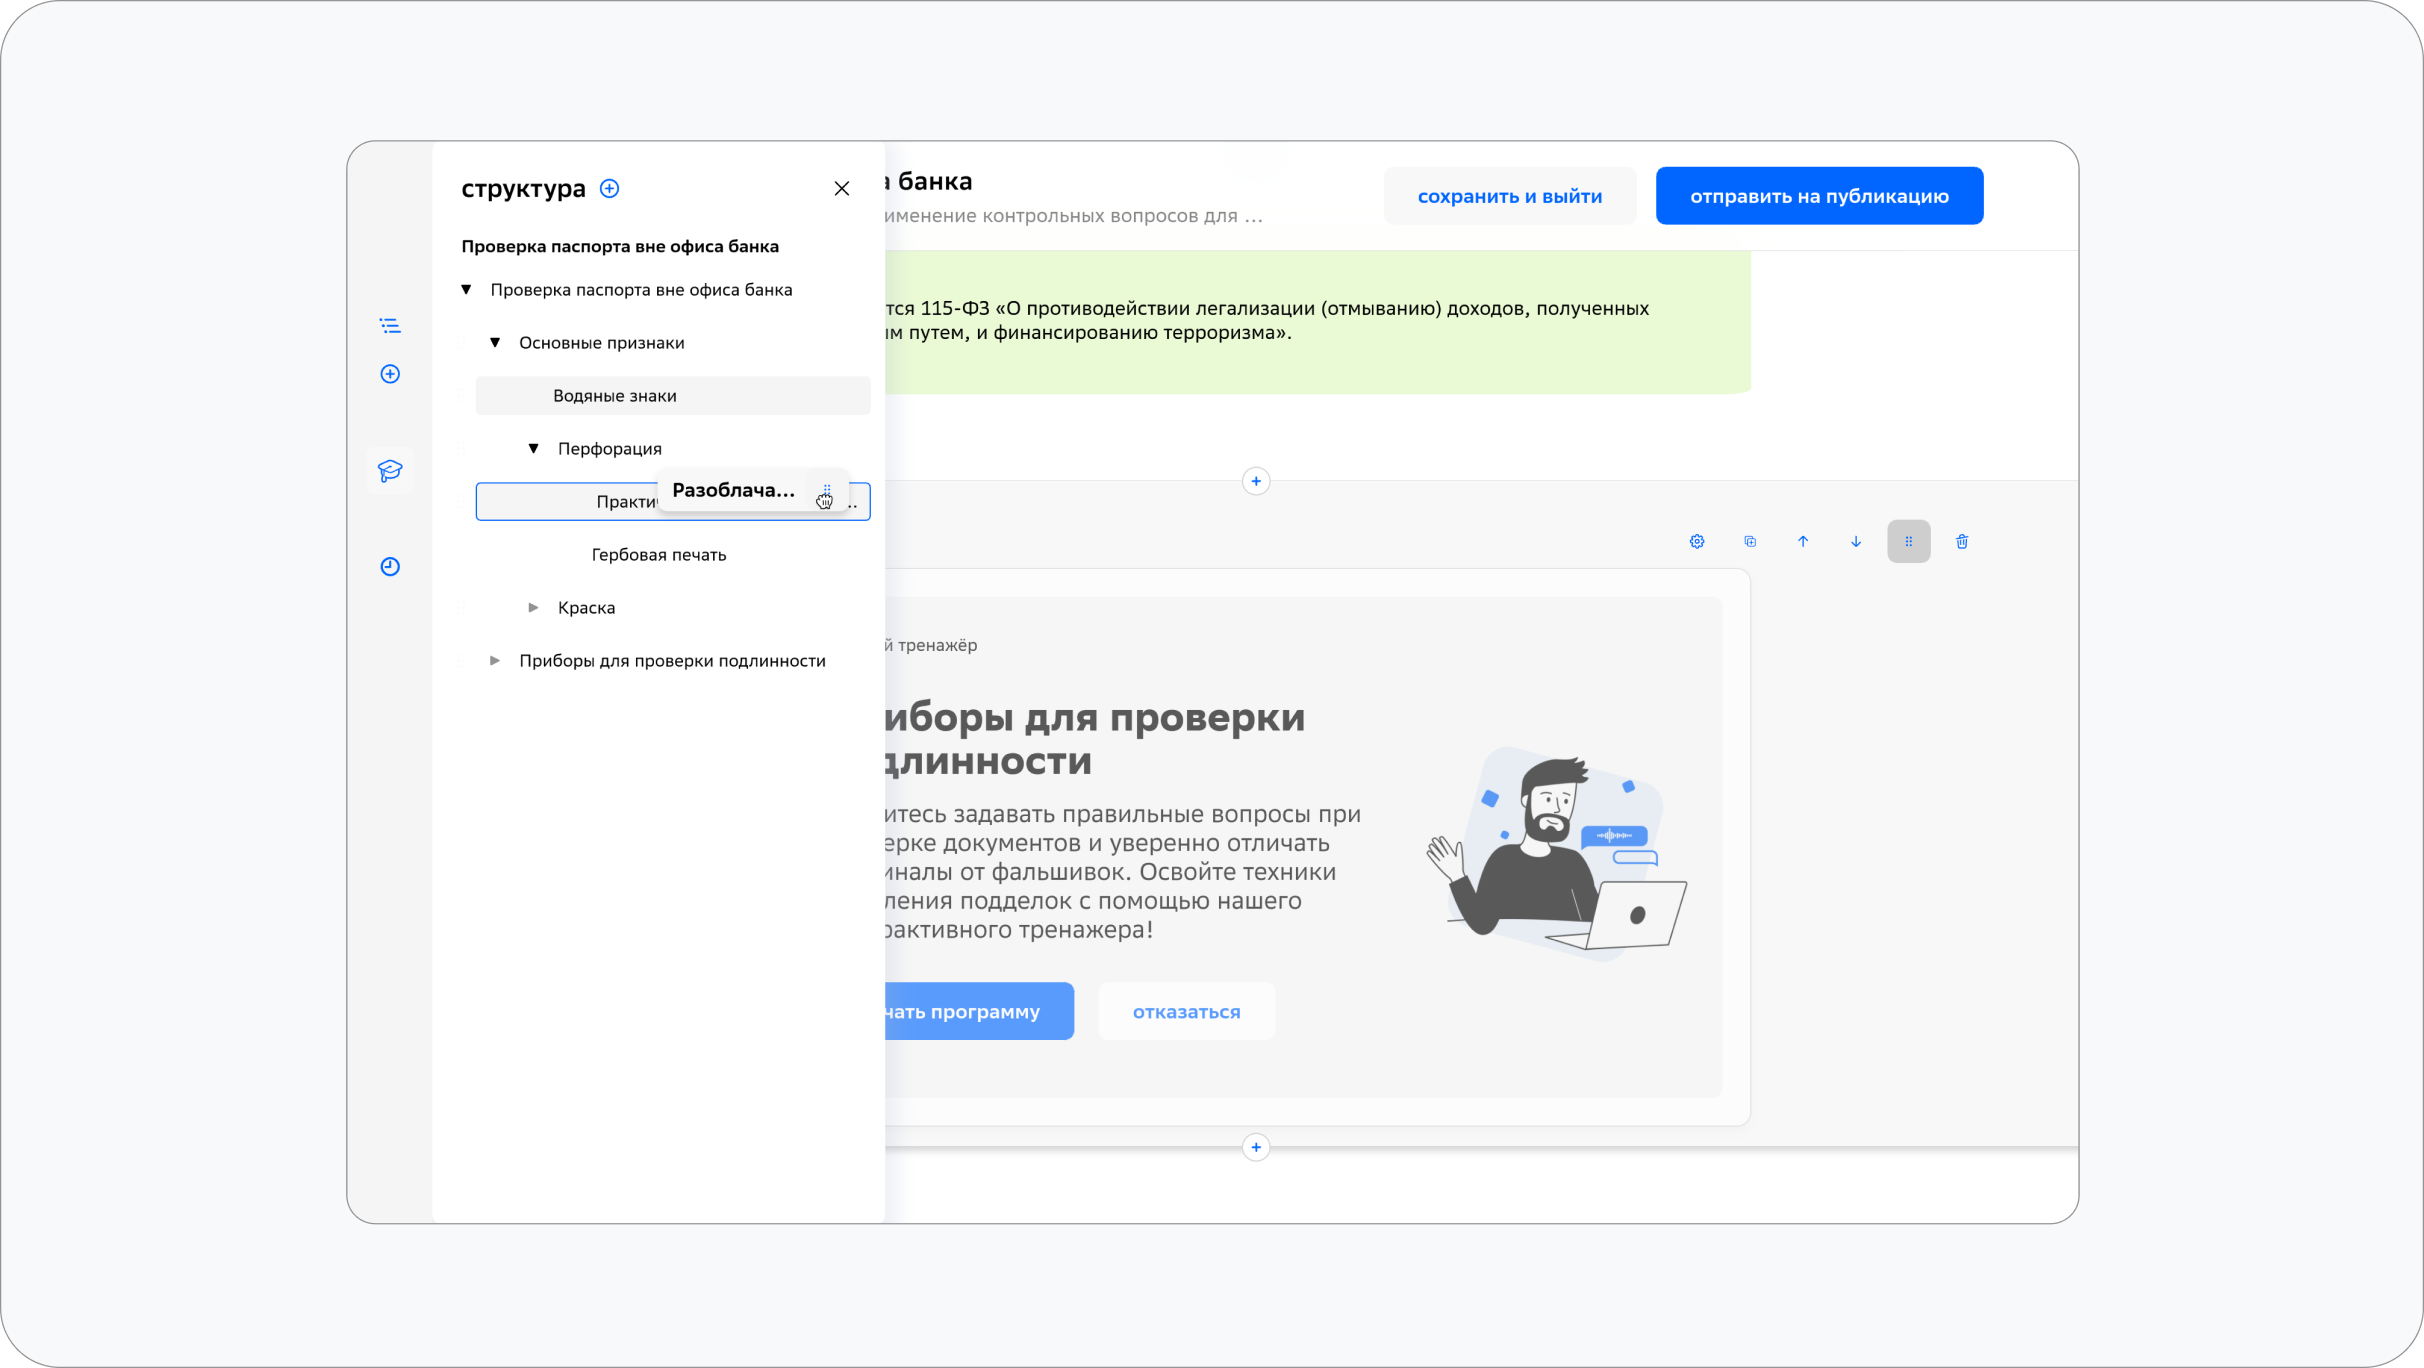Move block up with arrow icon
Viewport: 2424px width, 1368px height.
click(1803, 542)
